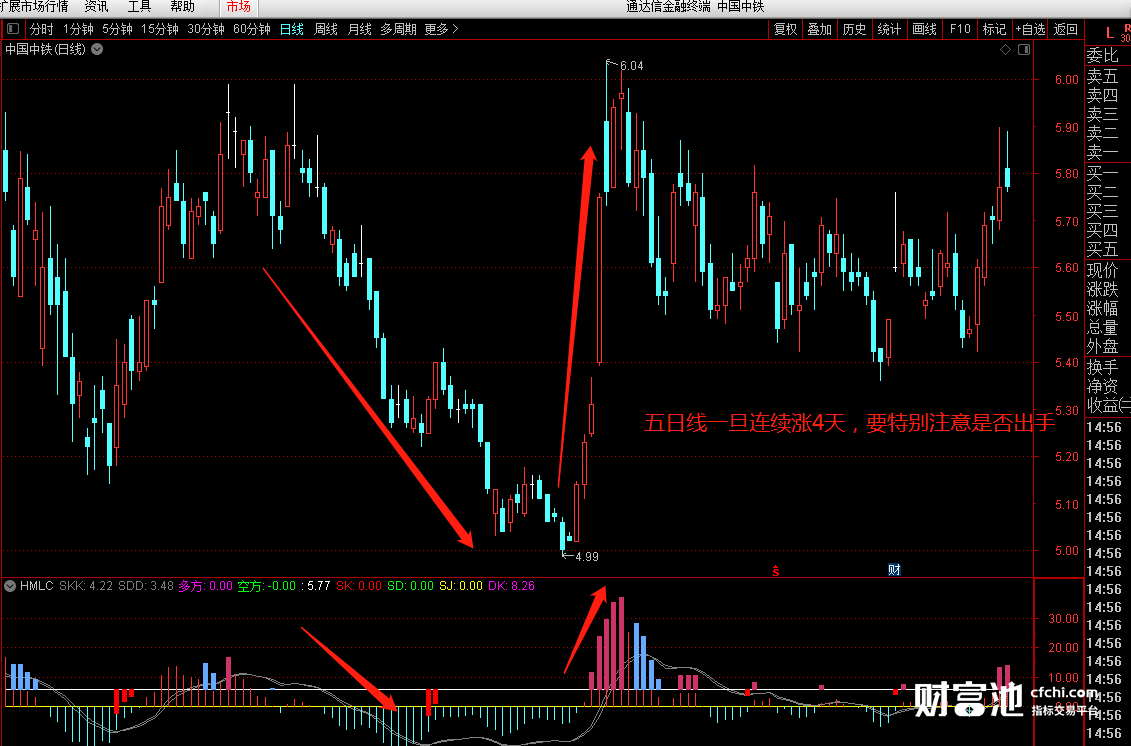
Task: Click the 买一 row in quote panel
Action: pos(1102,173)
